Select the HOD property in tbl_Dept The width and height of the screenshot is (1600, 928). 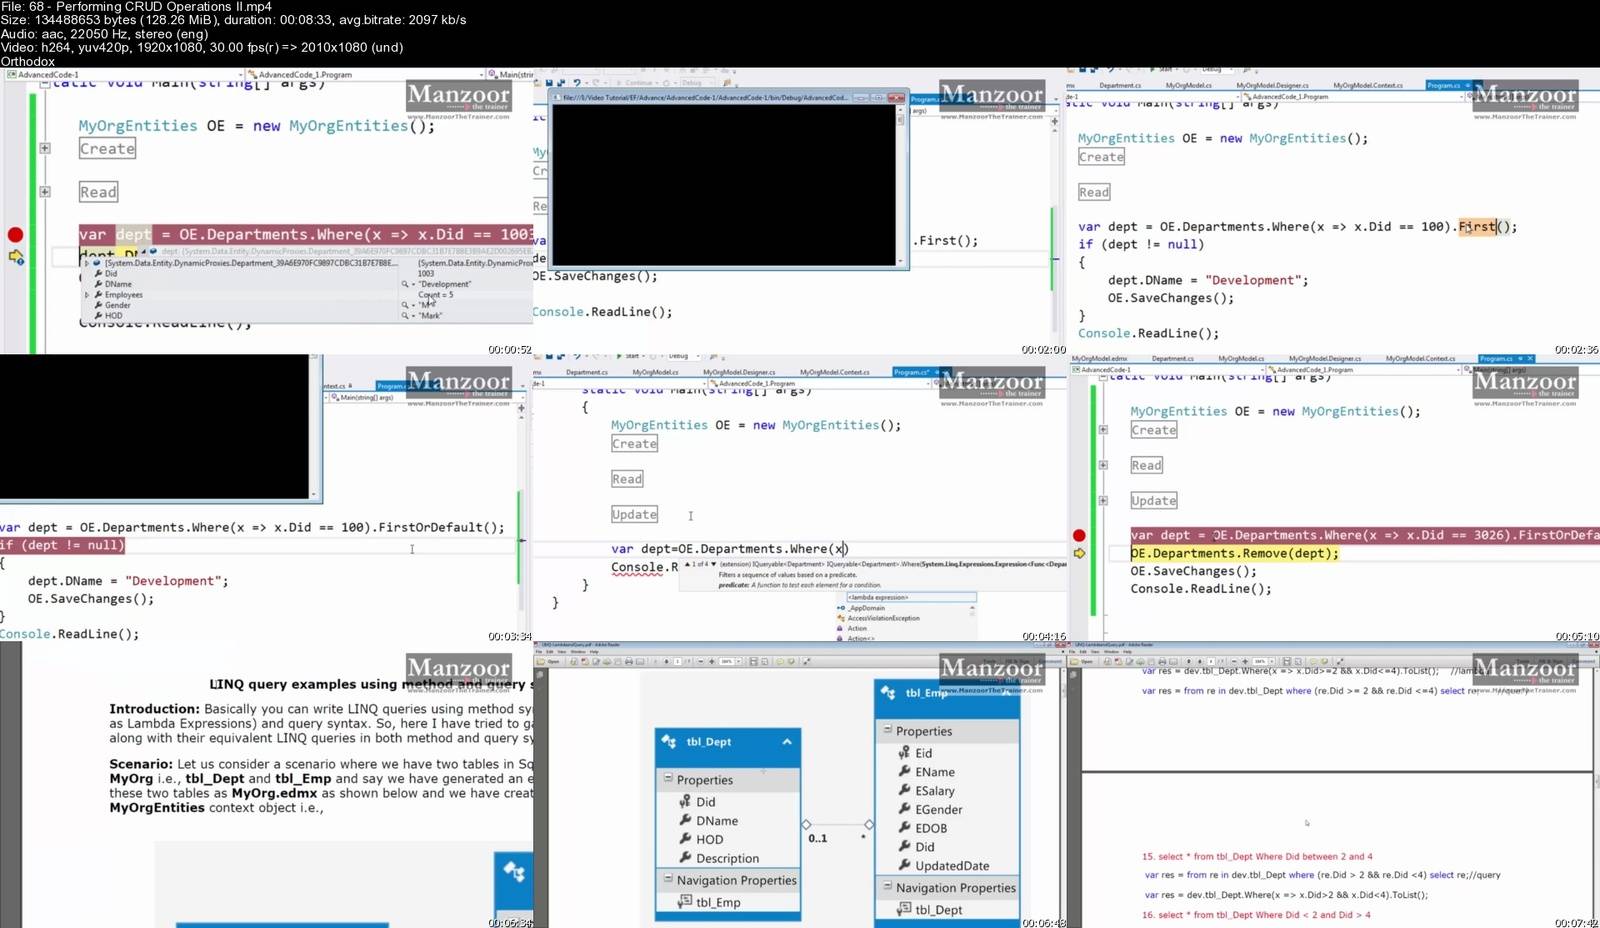(x=709, y=840)
